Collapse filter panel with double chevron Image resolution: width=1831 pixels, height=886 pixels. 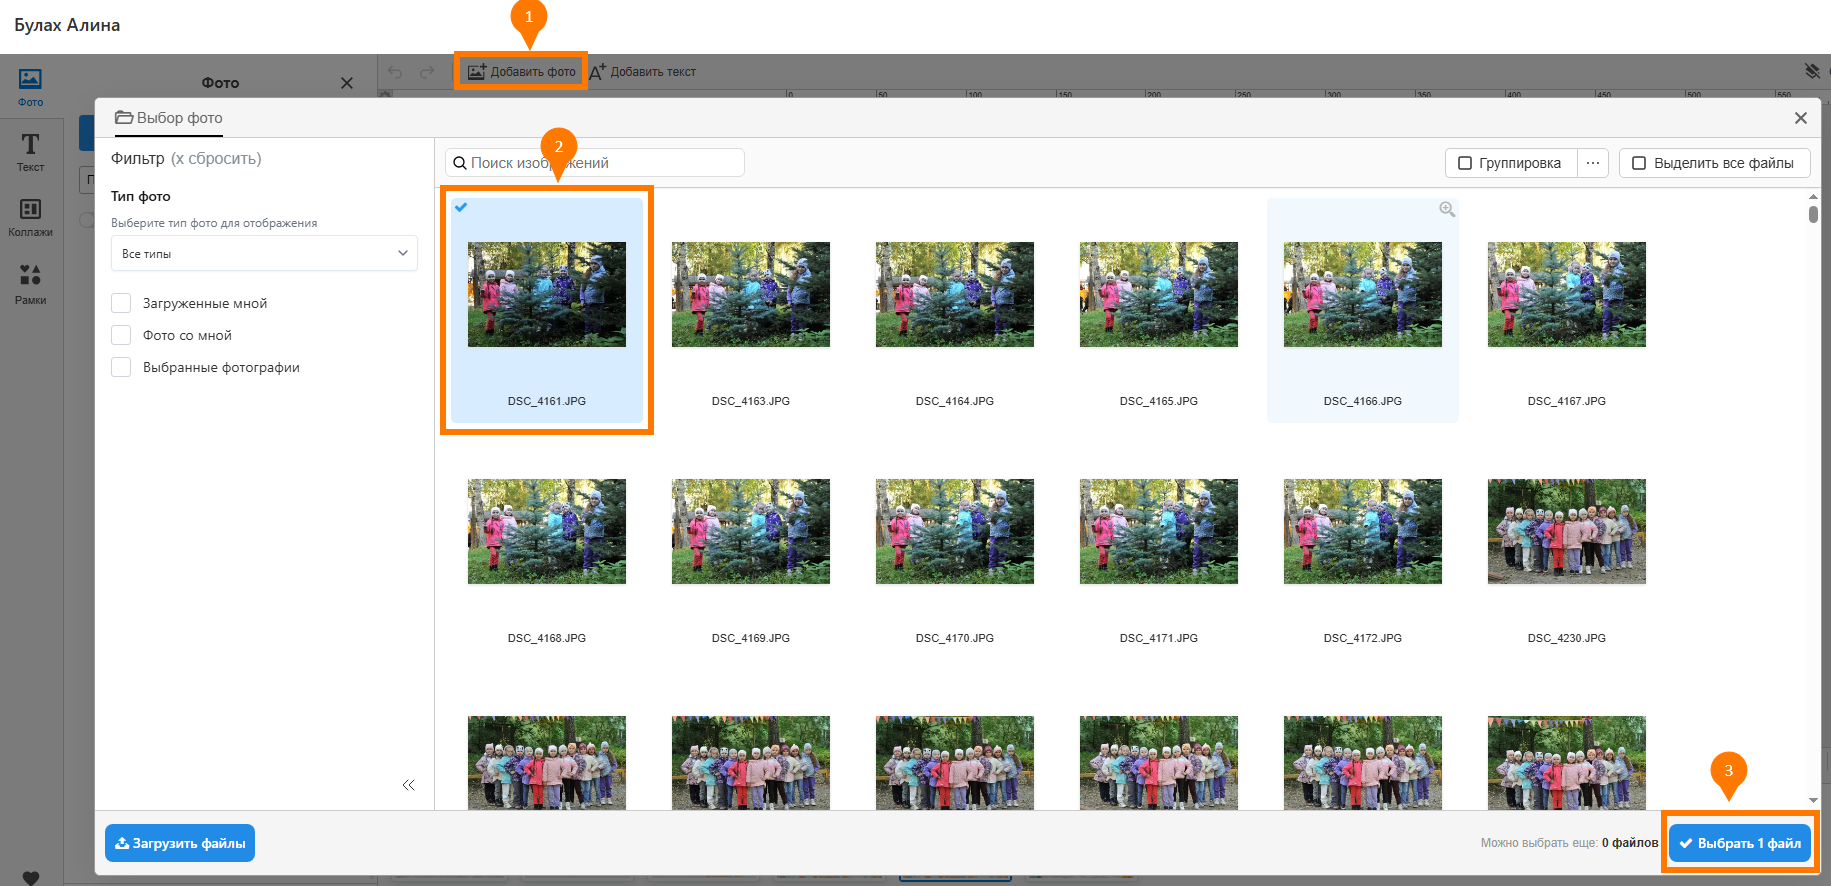pos(408,785)
